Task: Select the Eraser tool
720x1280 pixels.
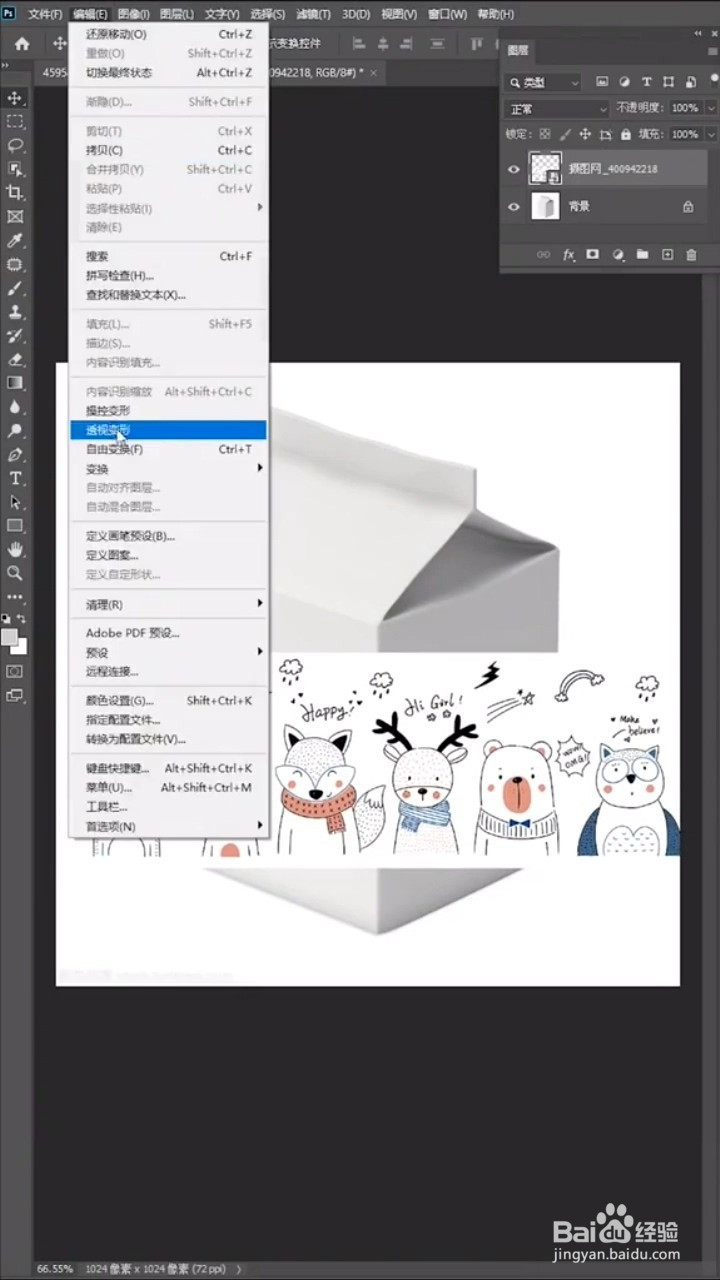Action: (15, 359)
